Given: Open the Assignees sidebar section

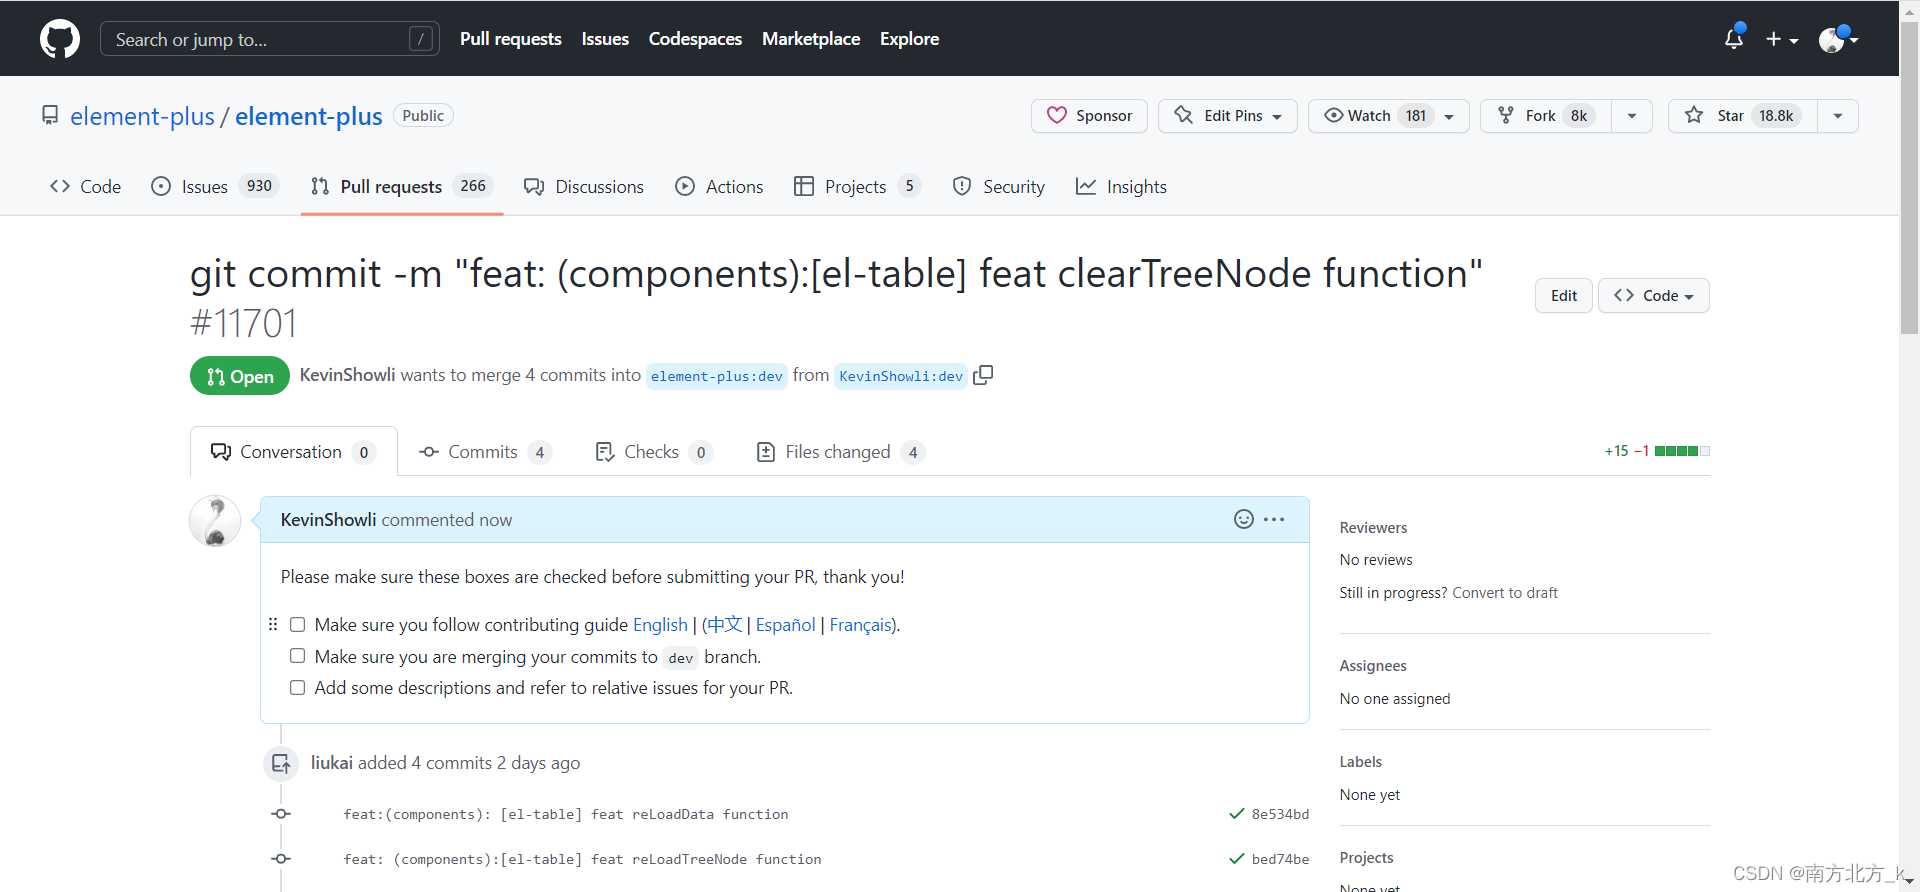Looking at the screenshot, I should [1373, 666].
